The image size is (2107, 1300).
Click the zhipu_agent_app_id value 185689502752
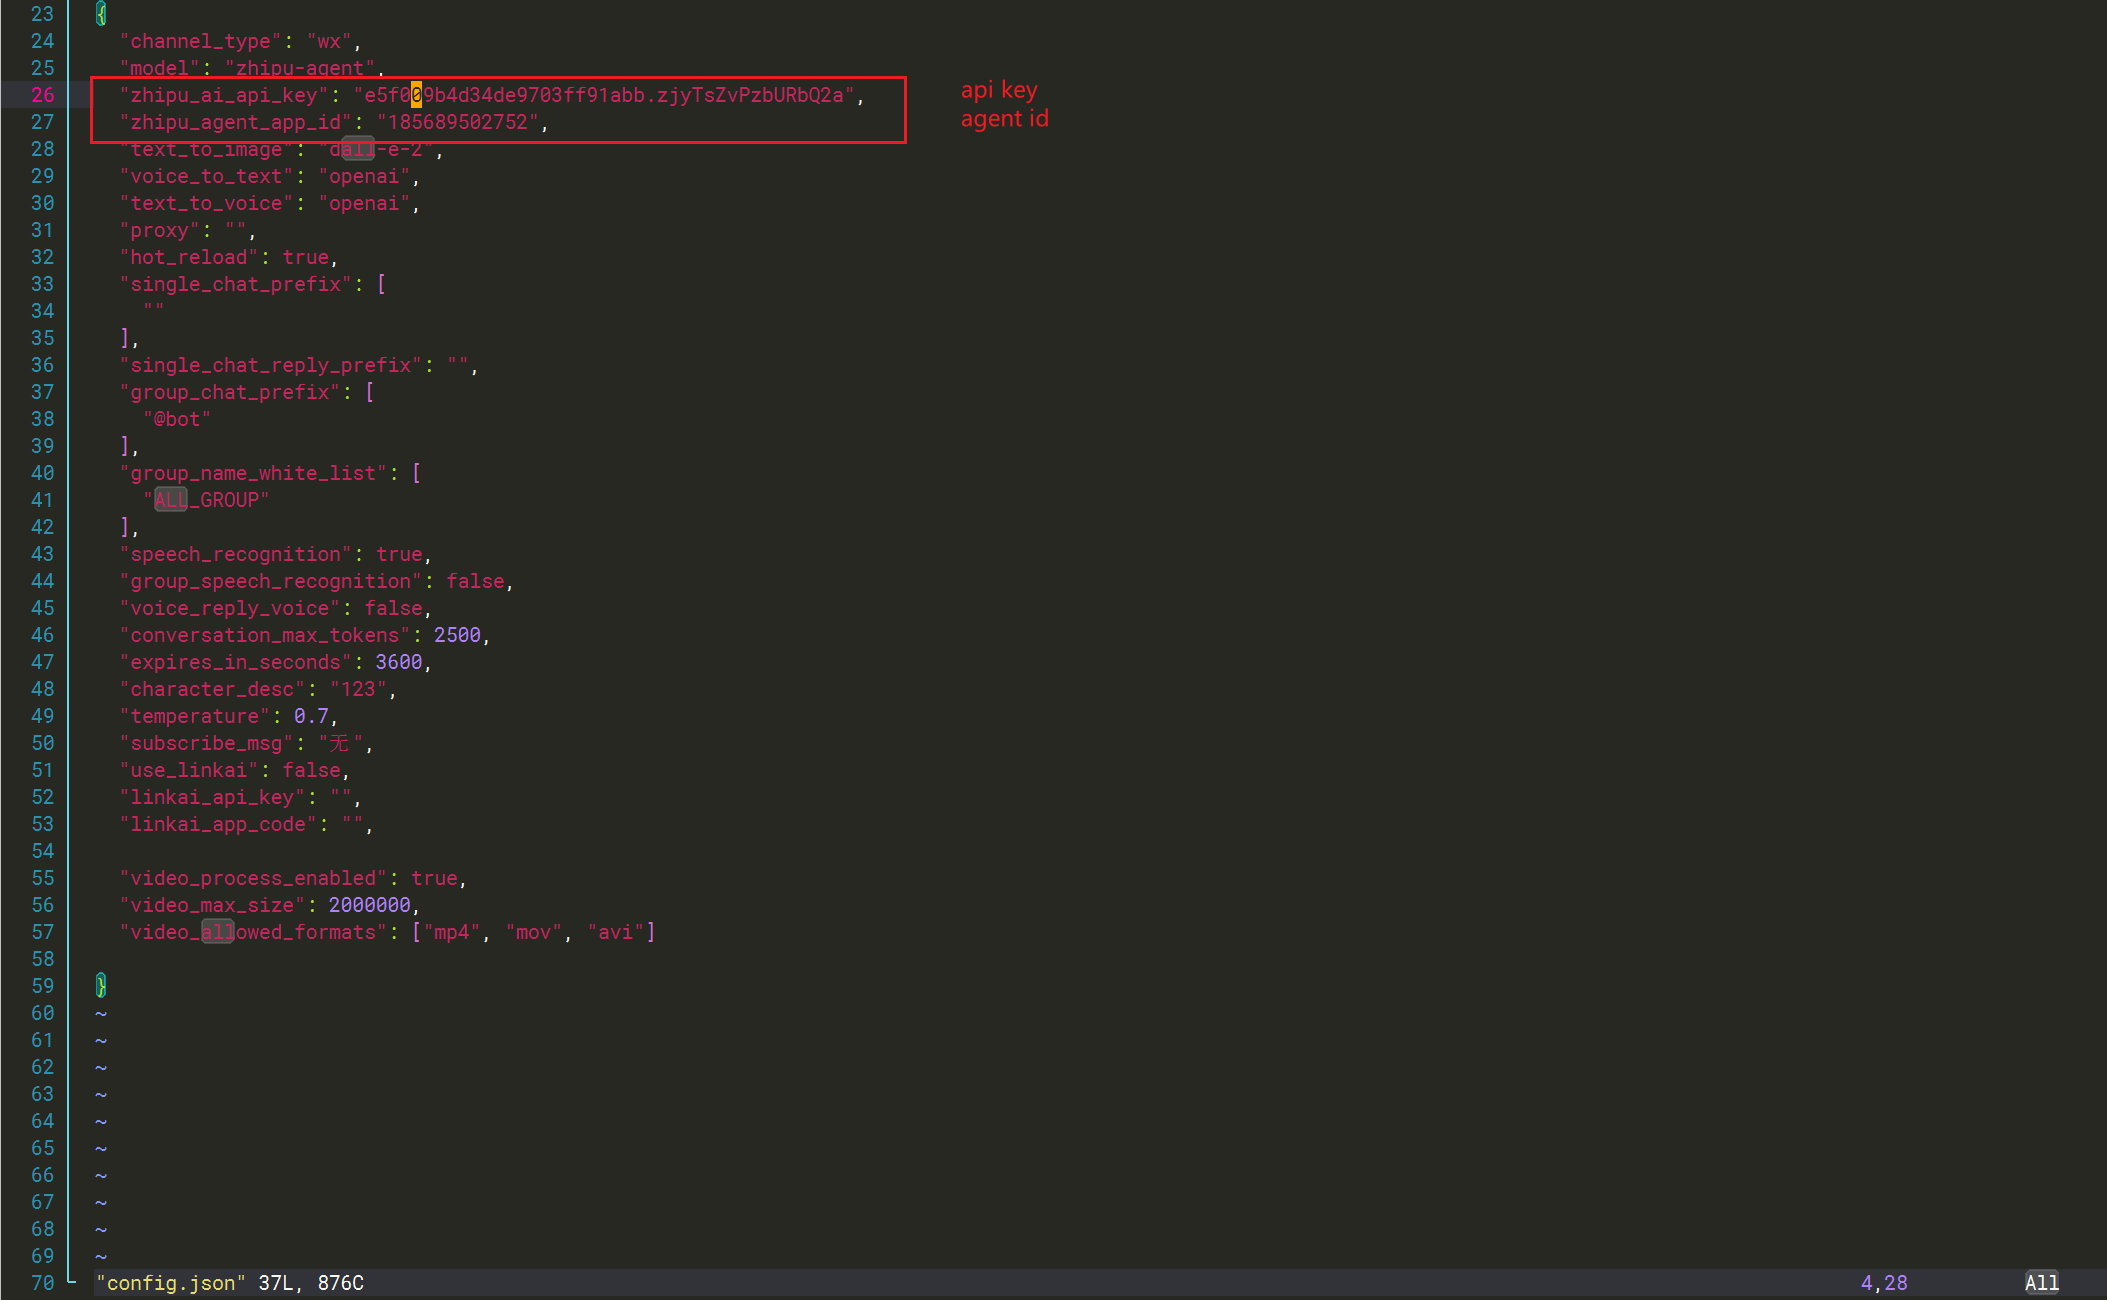[457, 122]
